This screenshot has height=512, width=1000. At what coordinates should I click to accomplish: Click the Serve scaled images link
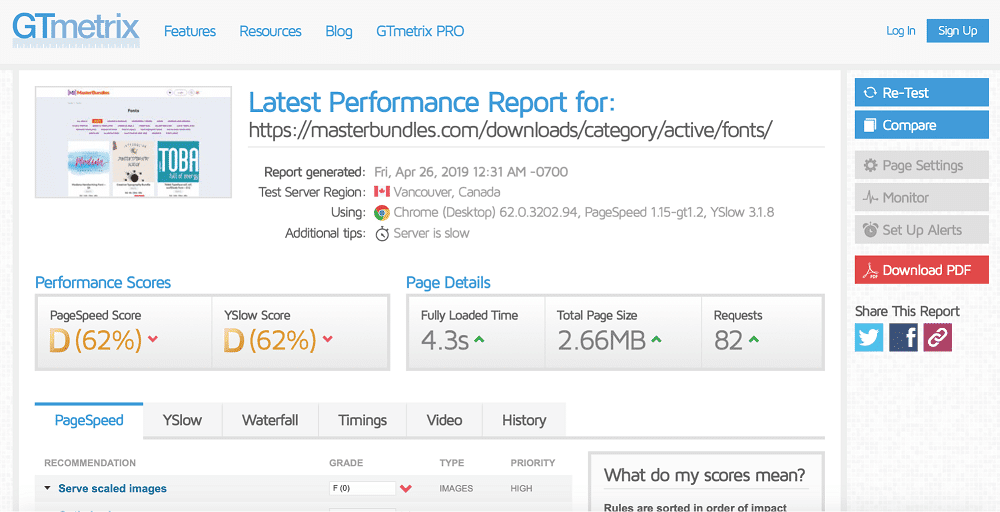[x=112, y=489]
